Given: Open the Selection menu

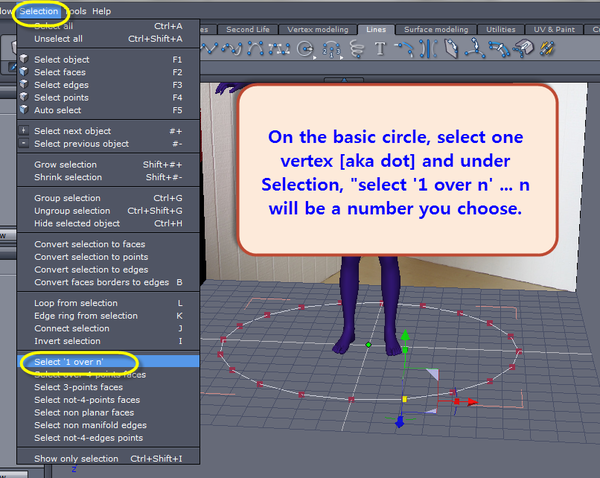Looking at the screenshot, I should 39,11.
